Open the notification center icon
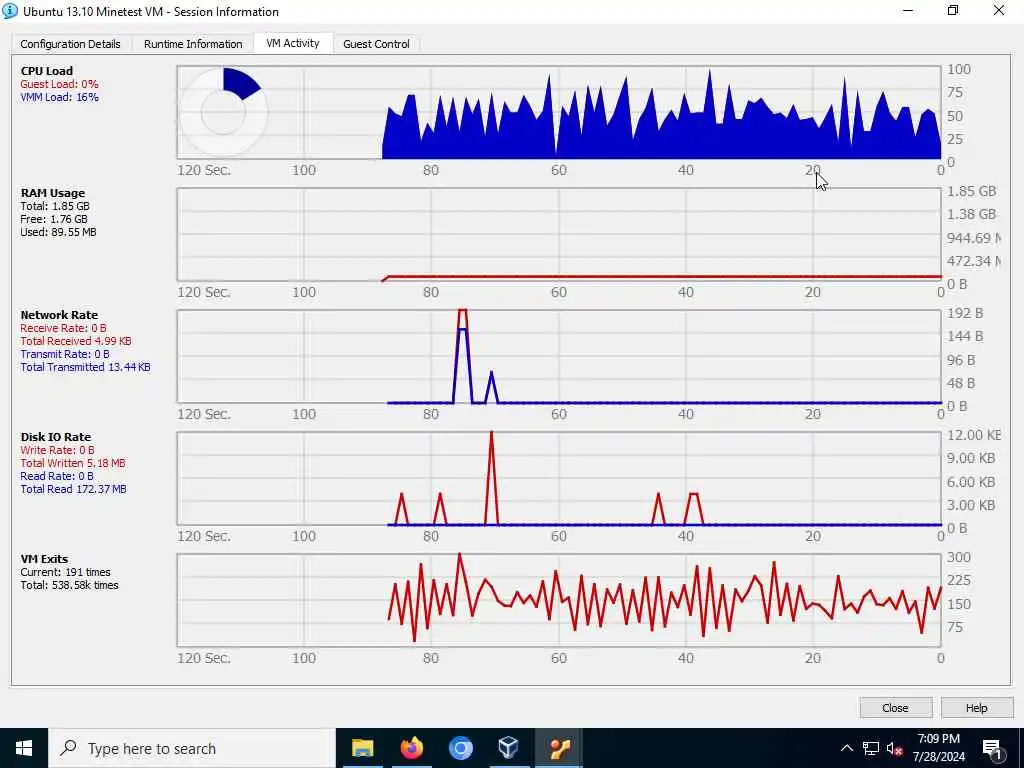The height and width of the screenshot is (768, 1024). [x=993, y=750]
